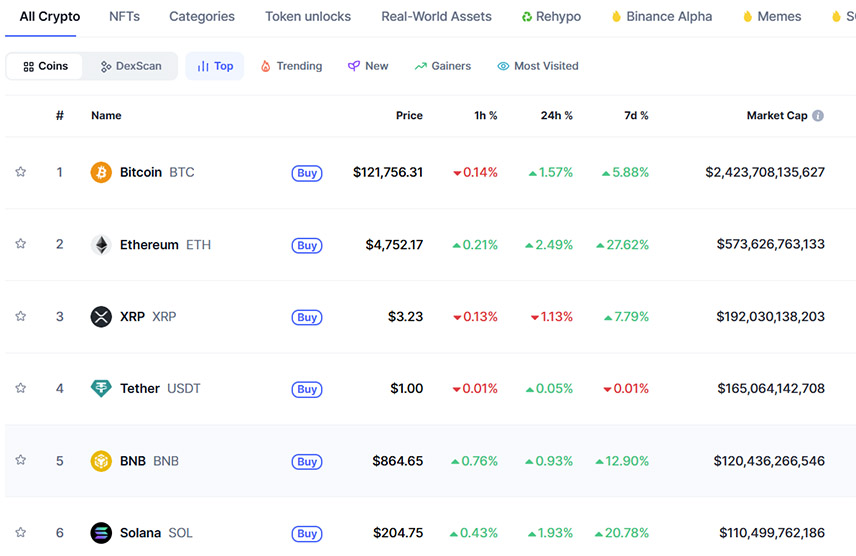
Task: Open the Bitcoin BTC name link
Action: coord(157,173)
